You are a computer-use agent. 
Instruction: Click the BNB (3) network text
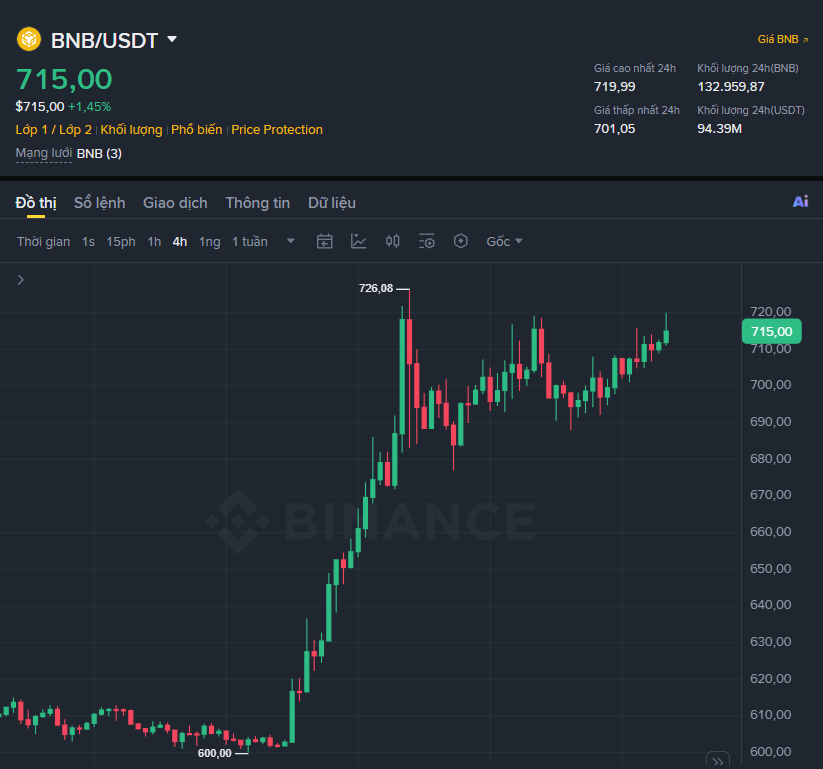(99, 154)
